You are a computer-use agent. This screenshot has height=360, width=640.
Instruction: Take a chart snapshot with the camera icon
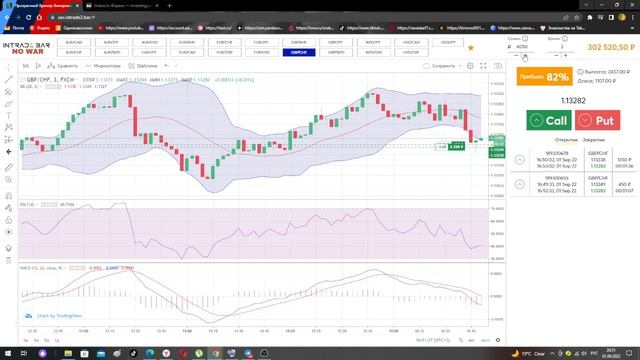coord(498,66)
